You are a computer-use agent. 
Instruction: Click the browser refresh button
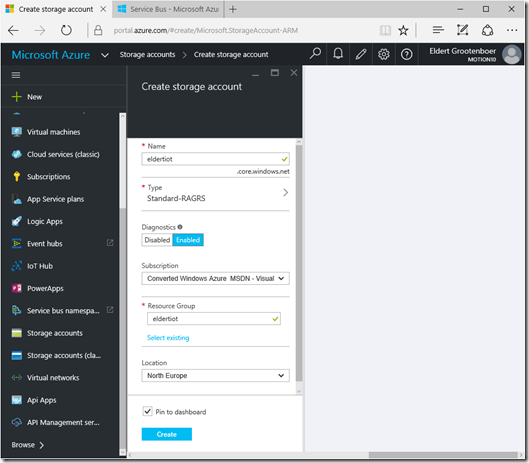tap(66, 30)
